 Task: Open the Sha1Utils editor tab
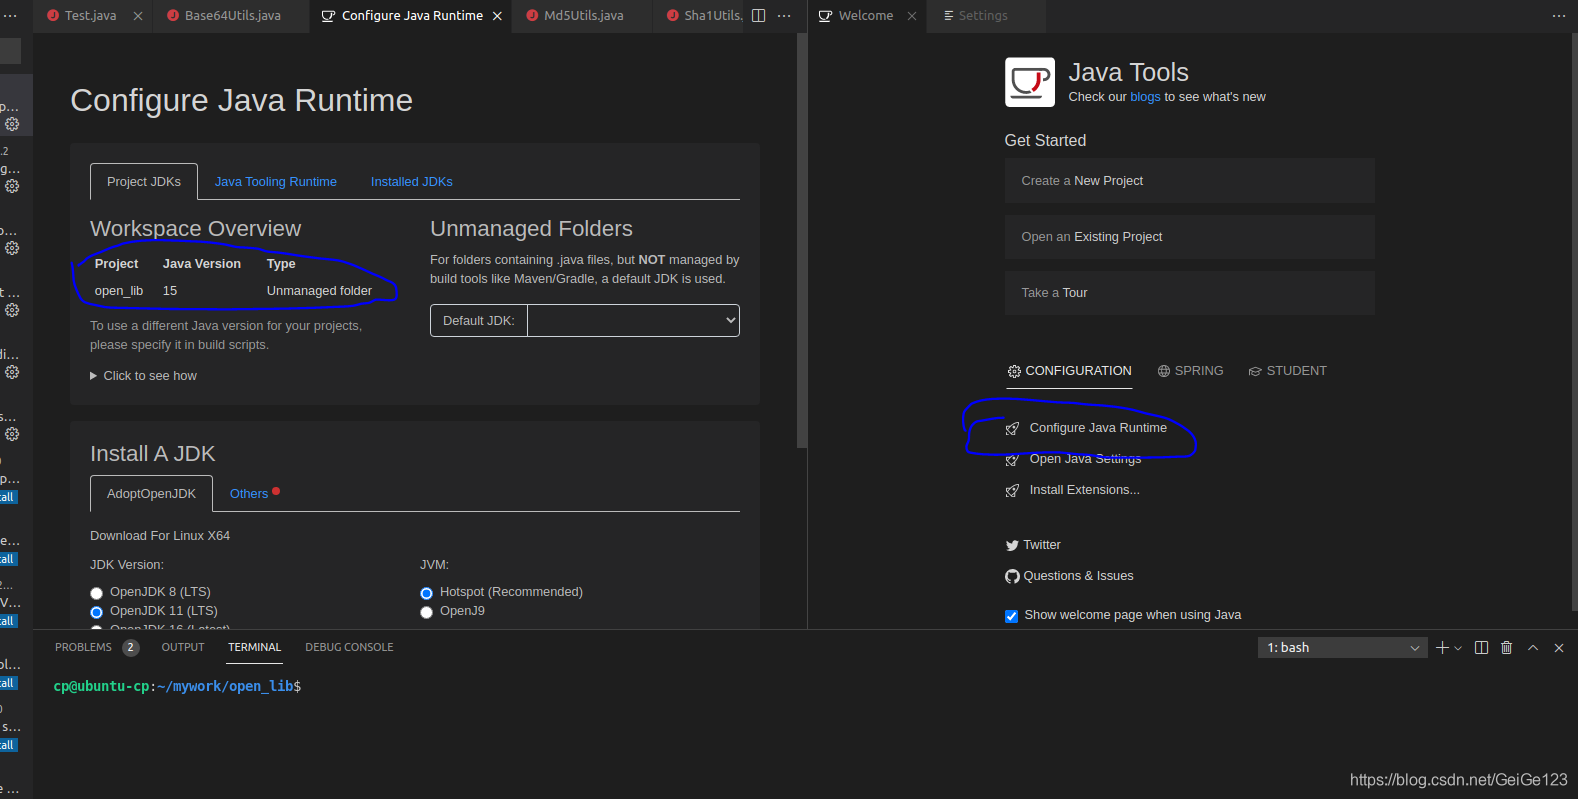[704, 16]
